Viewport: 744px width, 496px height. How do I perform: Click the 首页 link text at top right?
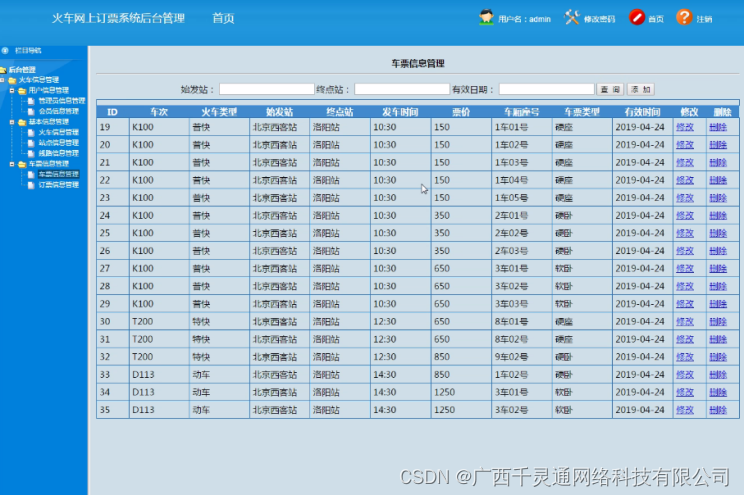656,19
